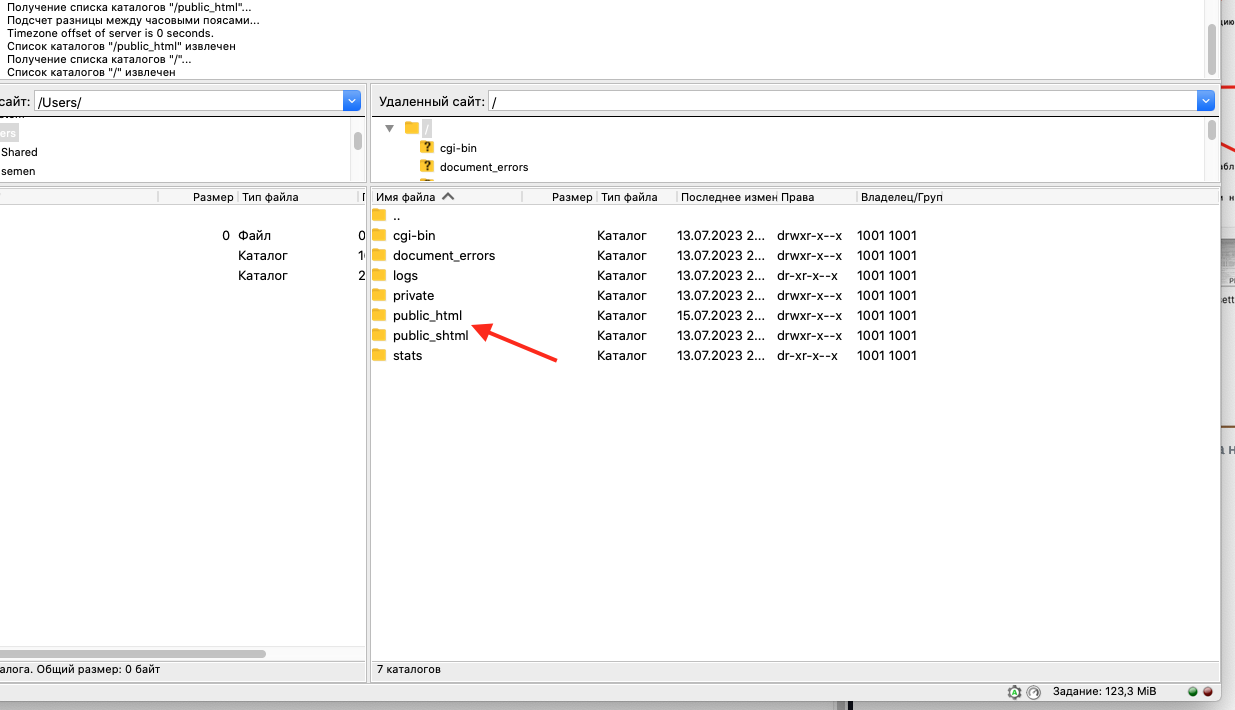
Task: Click log line 'Подсчет разницы между часовыми поясами...'
Action: tap(133, 20)
